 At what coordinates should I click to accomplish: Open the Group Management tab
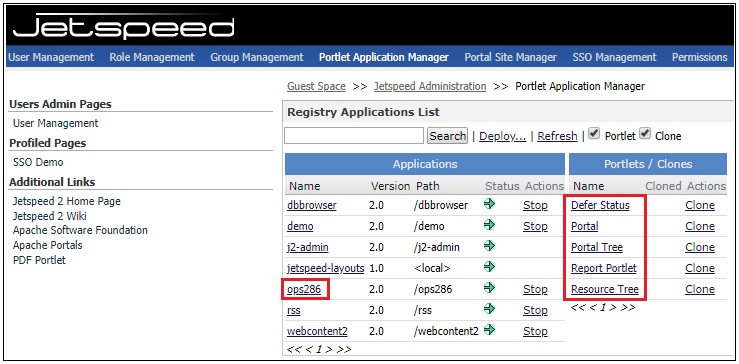(x=257, y=58)
